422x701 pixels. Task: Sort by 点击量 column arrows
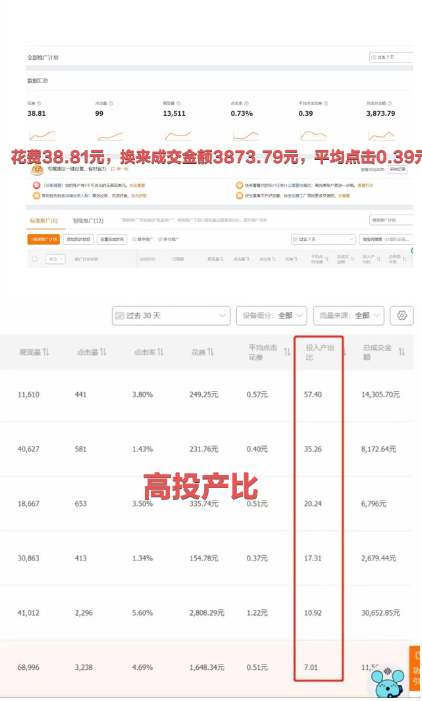[103, 352]
